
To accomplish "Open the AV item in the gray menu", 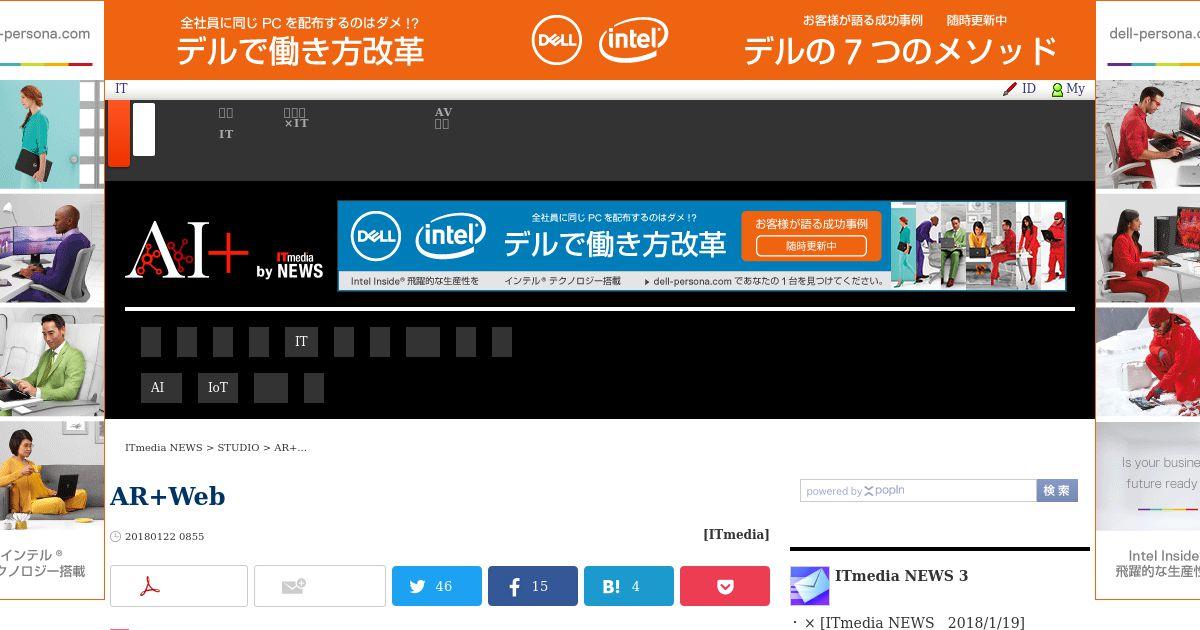I will tap(443, 118).
